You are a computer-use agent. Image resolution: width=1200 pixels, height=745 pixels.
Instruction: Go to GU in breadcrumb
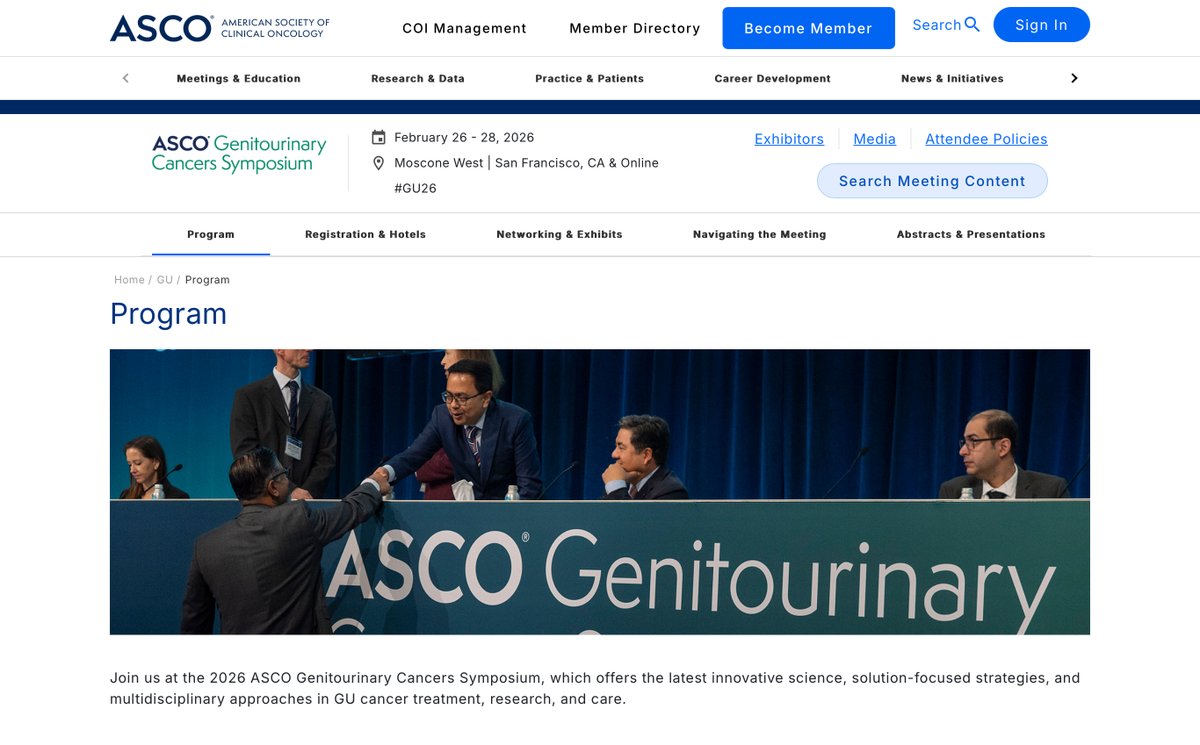[x=165, y=280]
